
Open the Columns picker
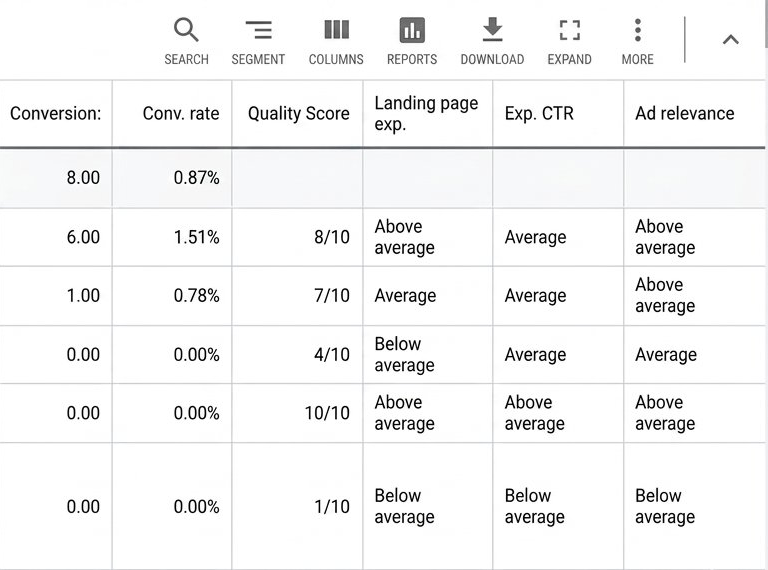[x=336, y=41]
